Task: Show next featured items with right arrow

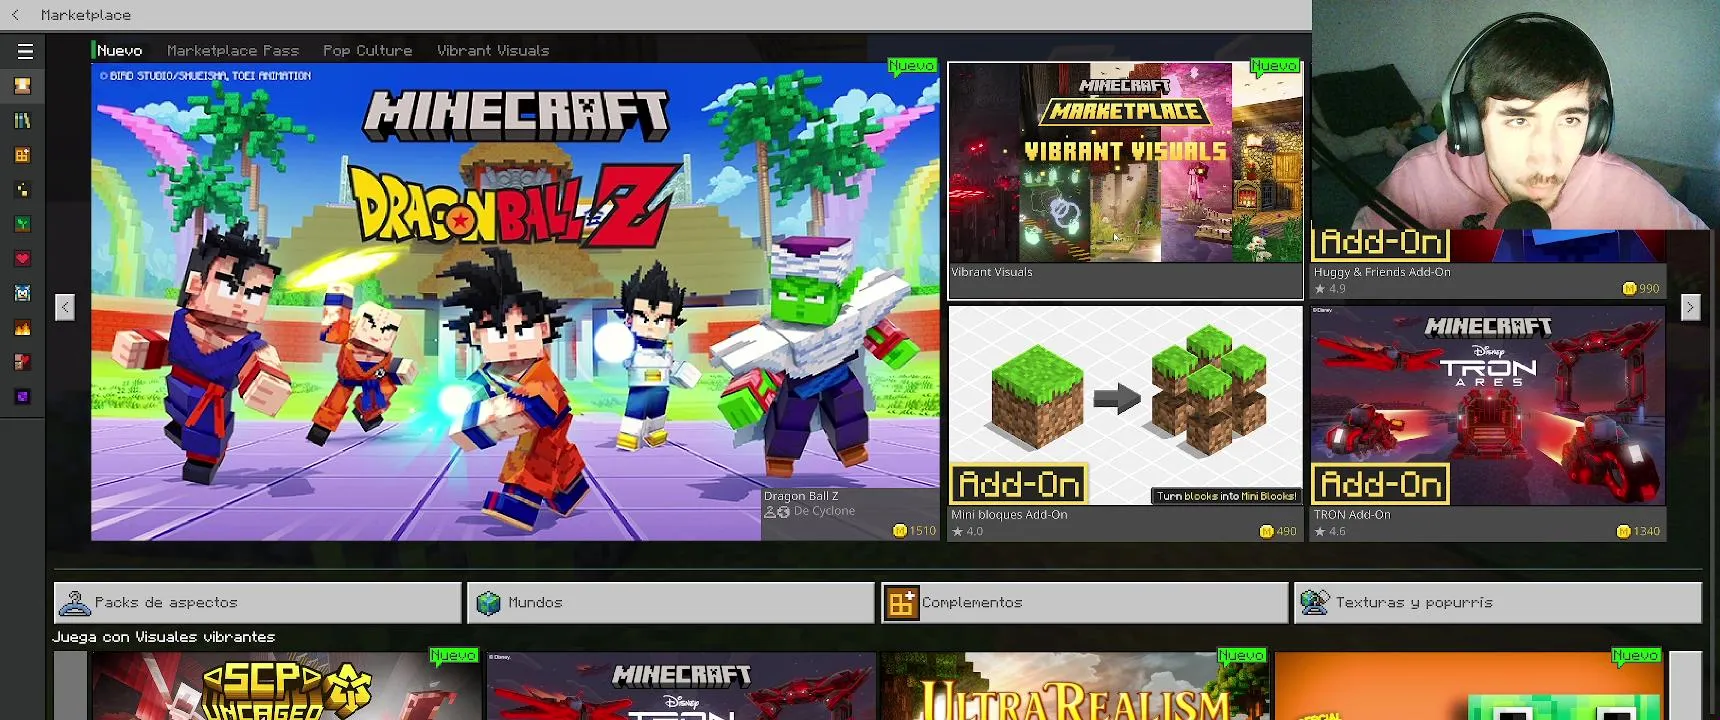Action: click(x=1690, y=307)
